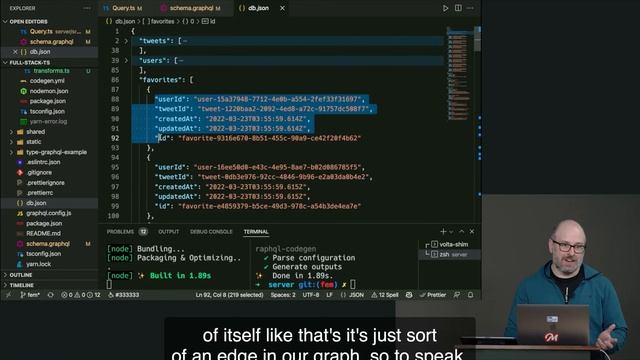Switch to the Query.ts tab
This screenshot has height=360, width=640.
point(122,8)
